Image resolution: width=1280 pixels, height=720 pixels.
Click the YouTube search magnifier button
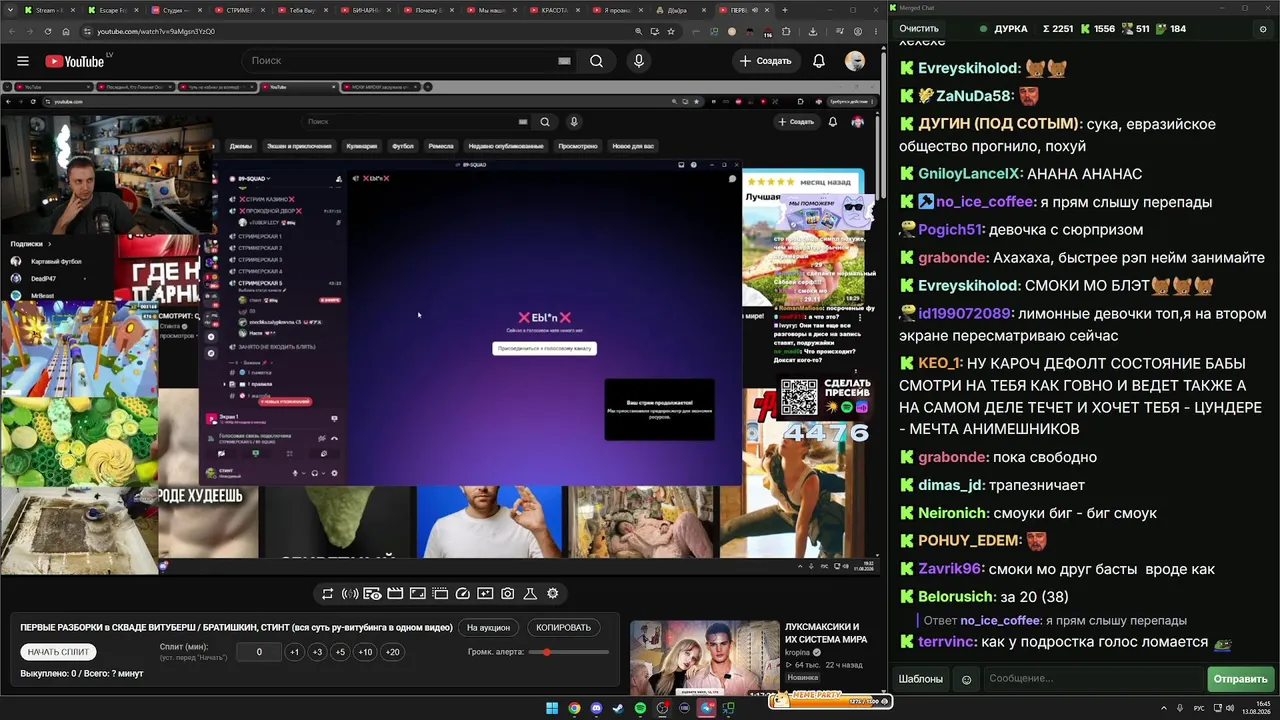[596, 61]
